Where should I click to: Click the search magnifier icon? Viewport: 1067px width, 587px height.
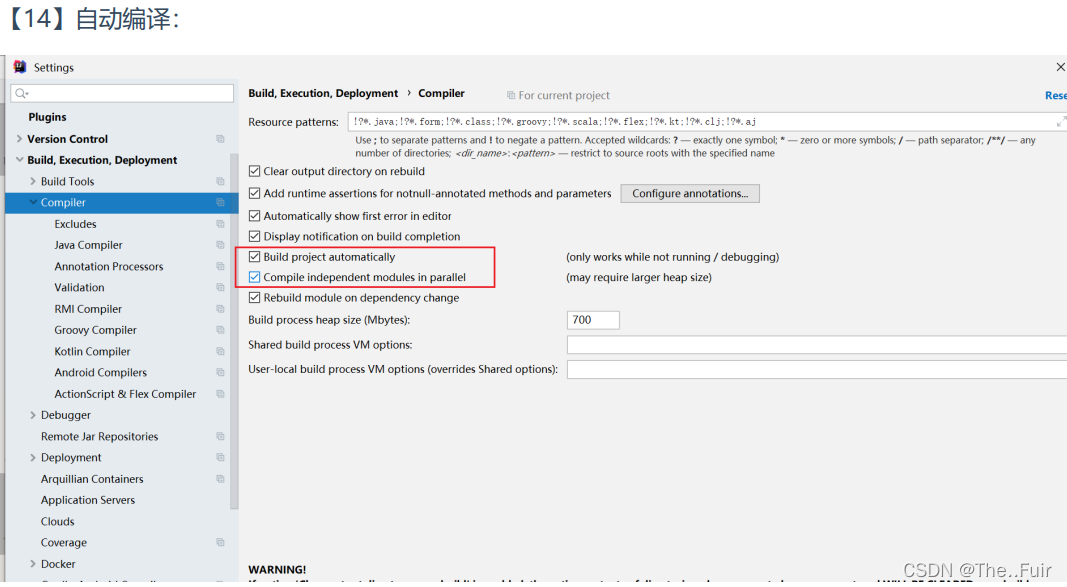click(22, 93)
